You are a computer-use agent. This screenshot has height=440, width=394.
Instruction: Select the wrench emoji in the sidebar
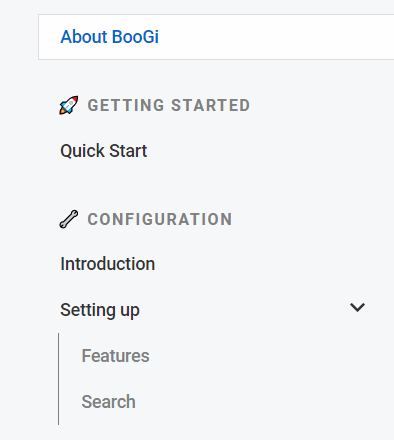pyautogui.click(x=69, y=219)
